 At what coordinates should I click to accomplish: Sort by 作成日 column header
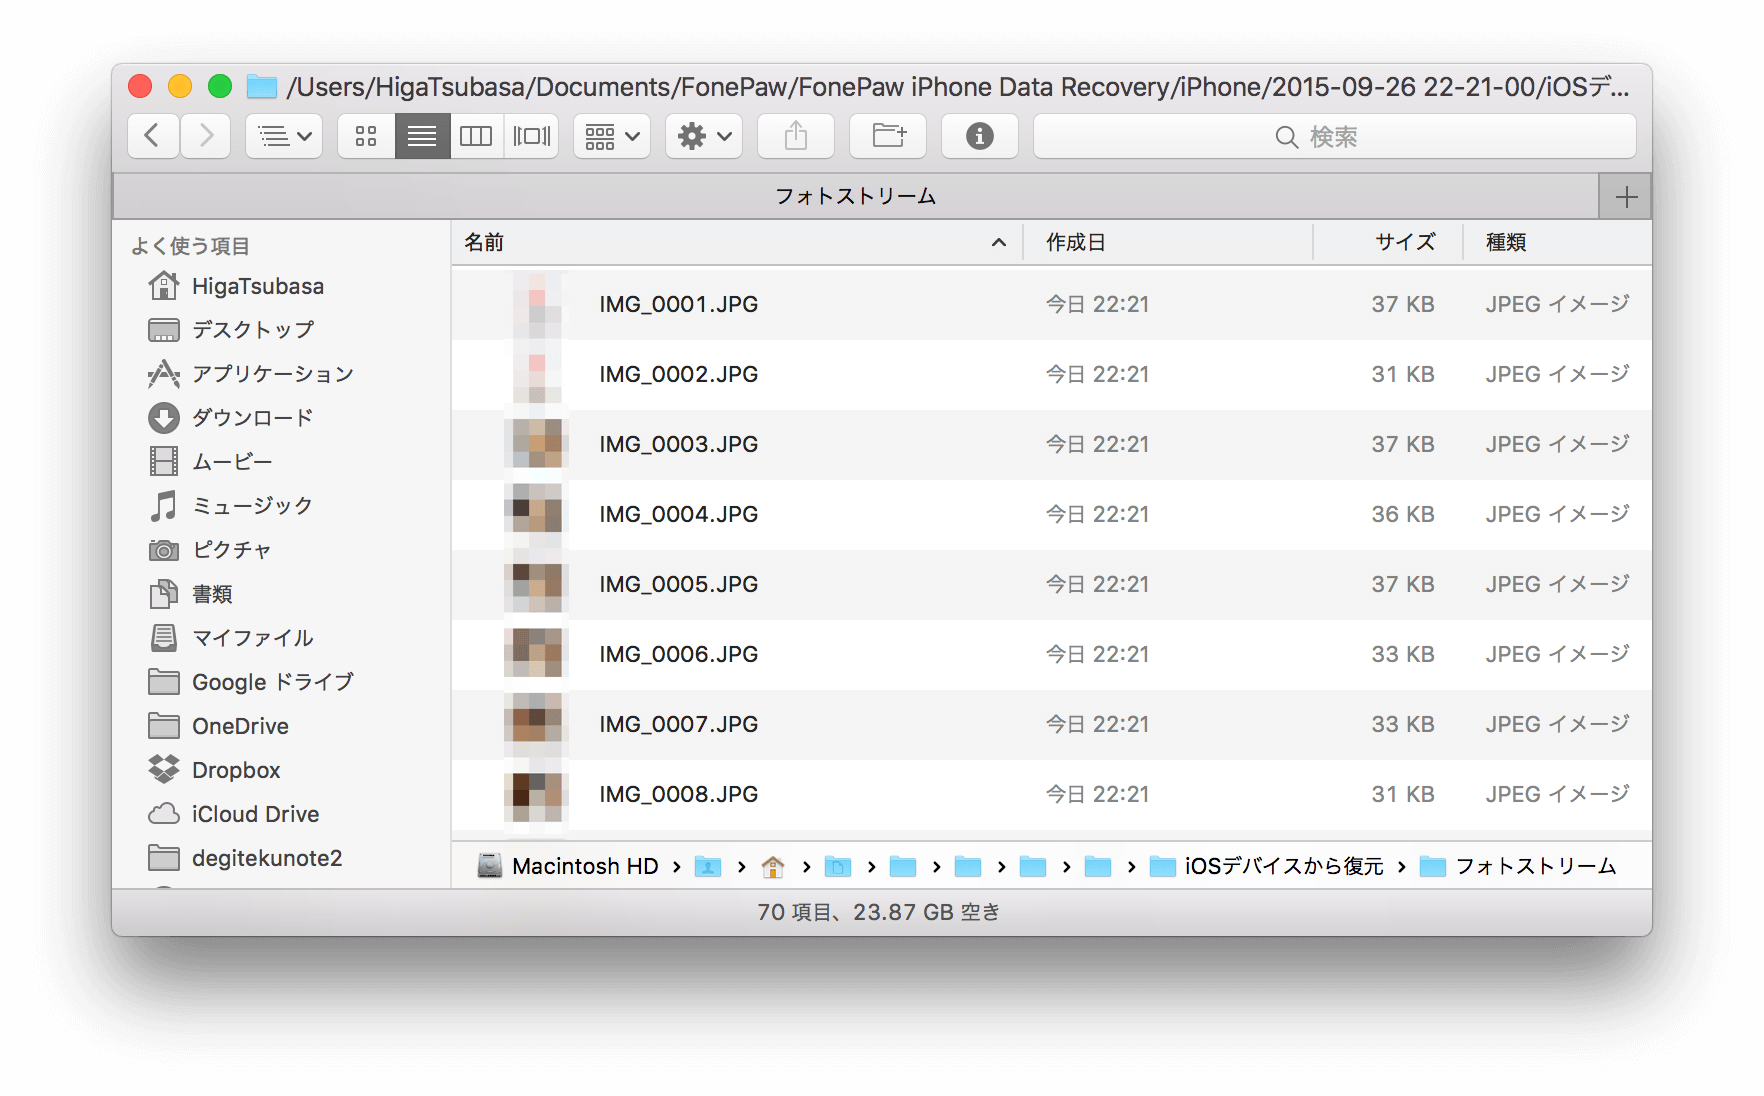coord(1168,242)
